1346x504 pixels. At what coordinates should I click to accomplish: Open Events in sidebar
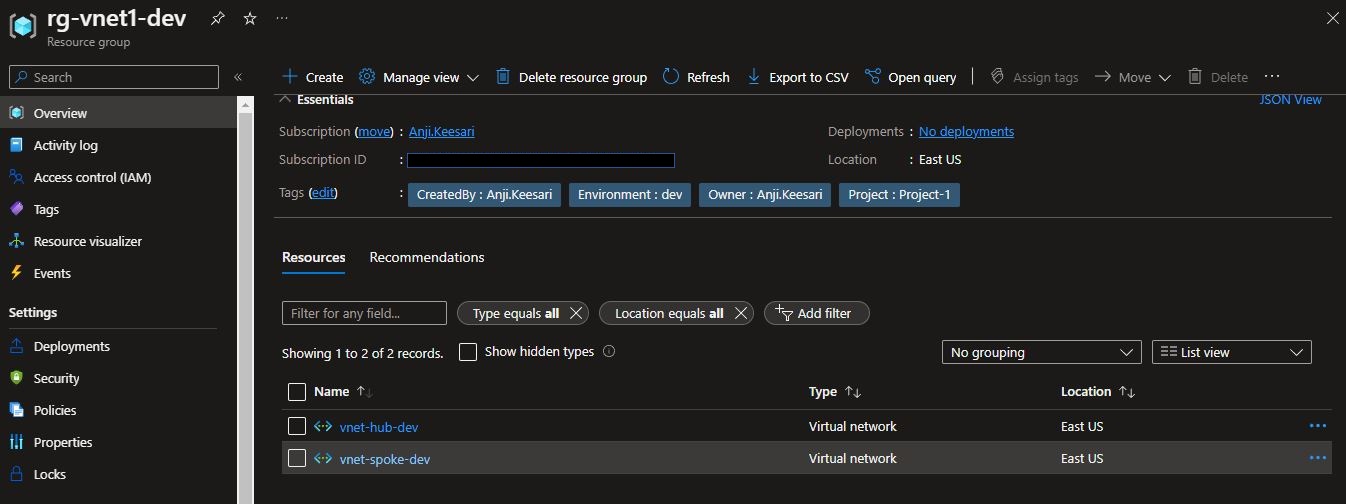[x=119, y=273]
